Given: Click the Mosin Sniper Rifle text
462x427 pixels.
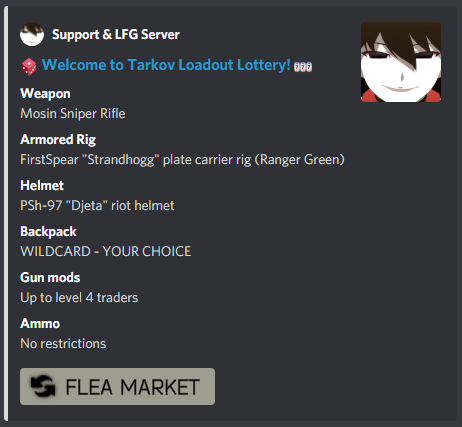Looking at the screenshot, I should (73, 113).
